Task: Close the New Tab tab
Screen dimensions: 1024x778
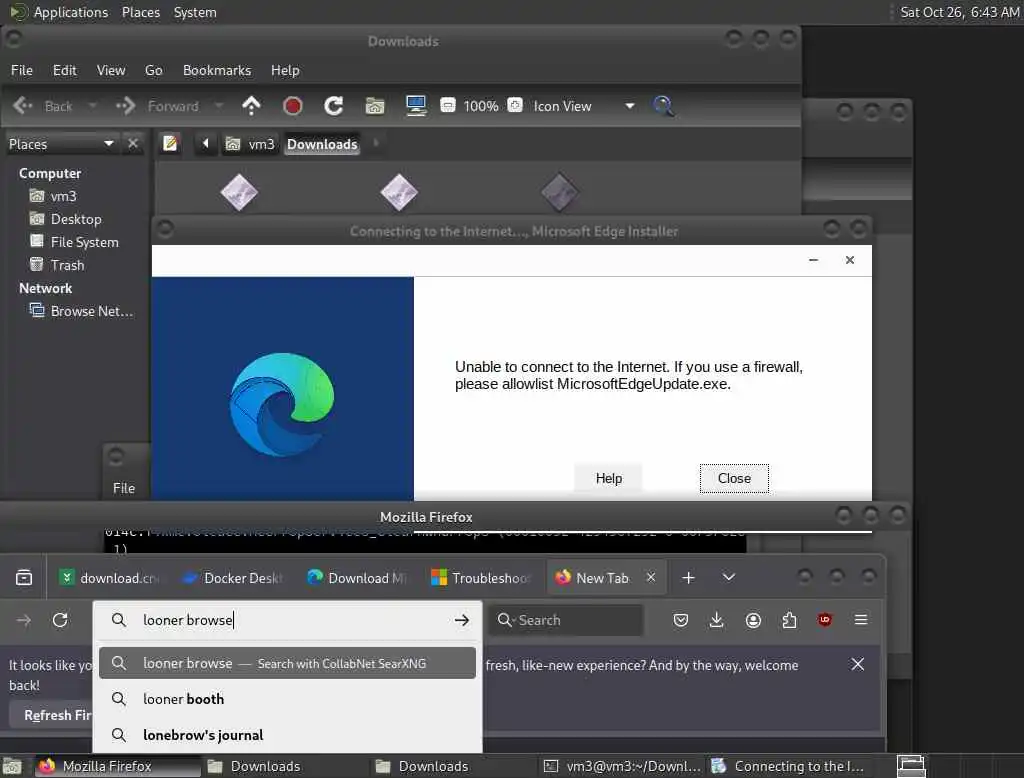Action: point(650,577)
